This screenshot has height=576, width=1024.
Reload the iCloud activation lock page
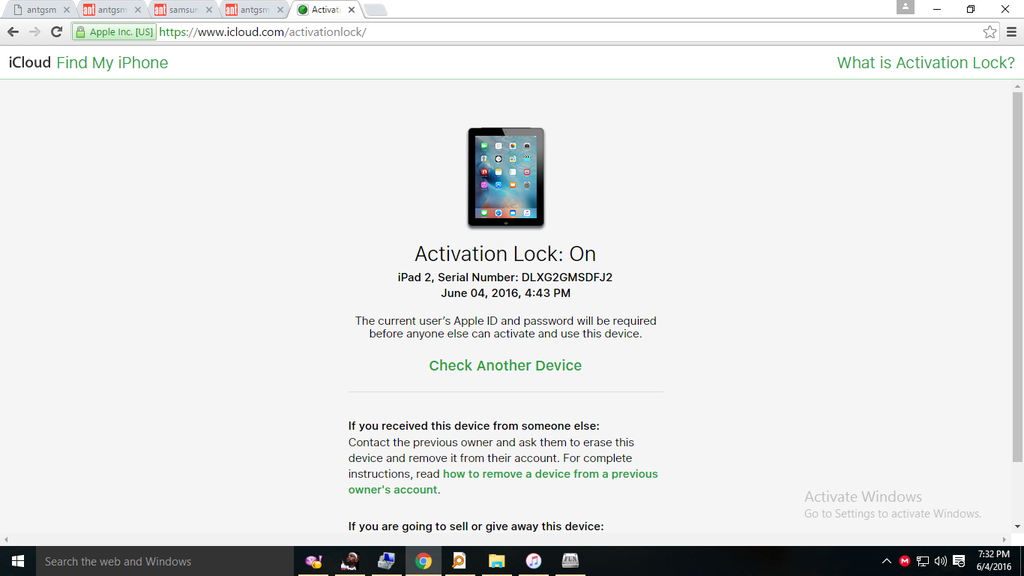[56, 32]
